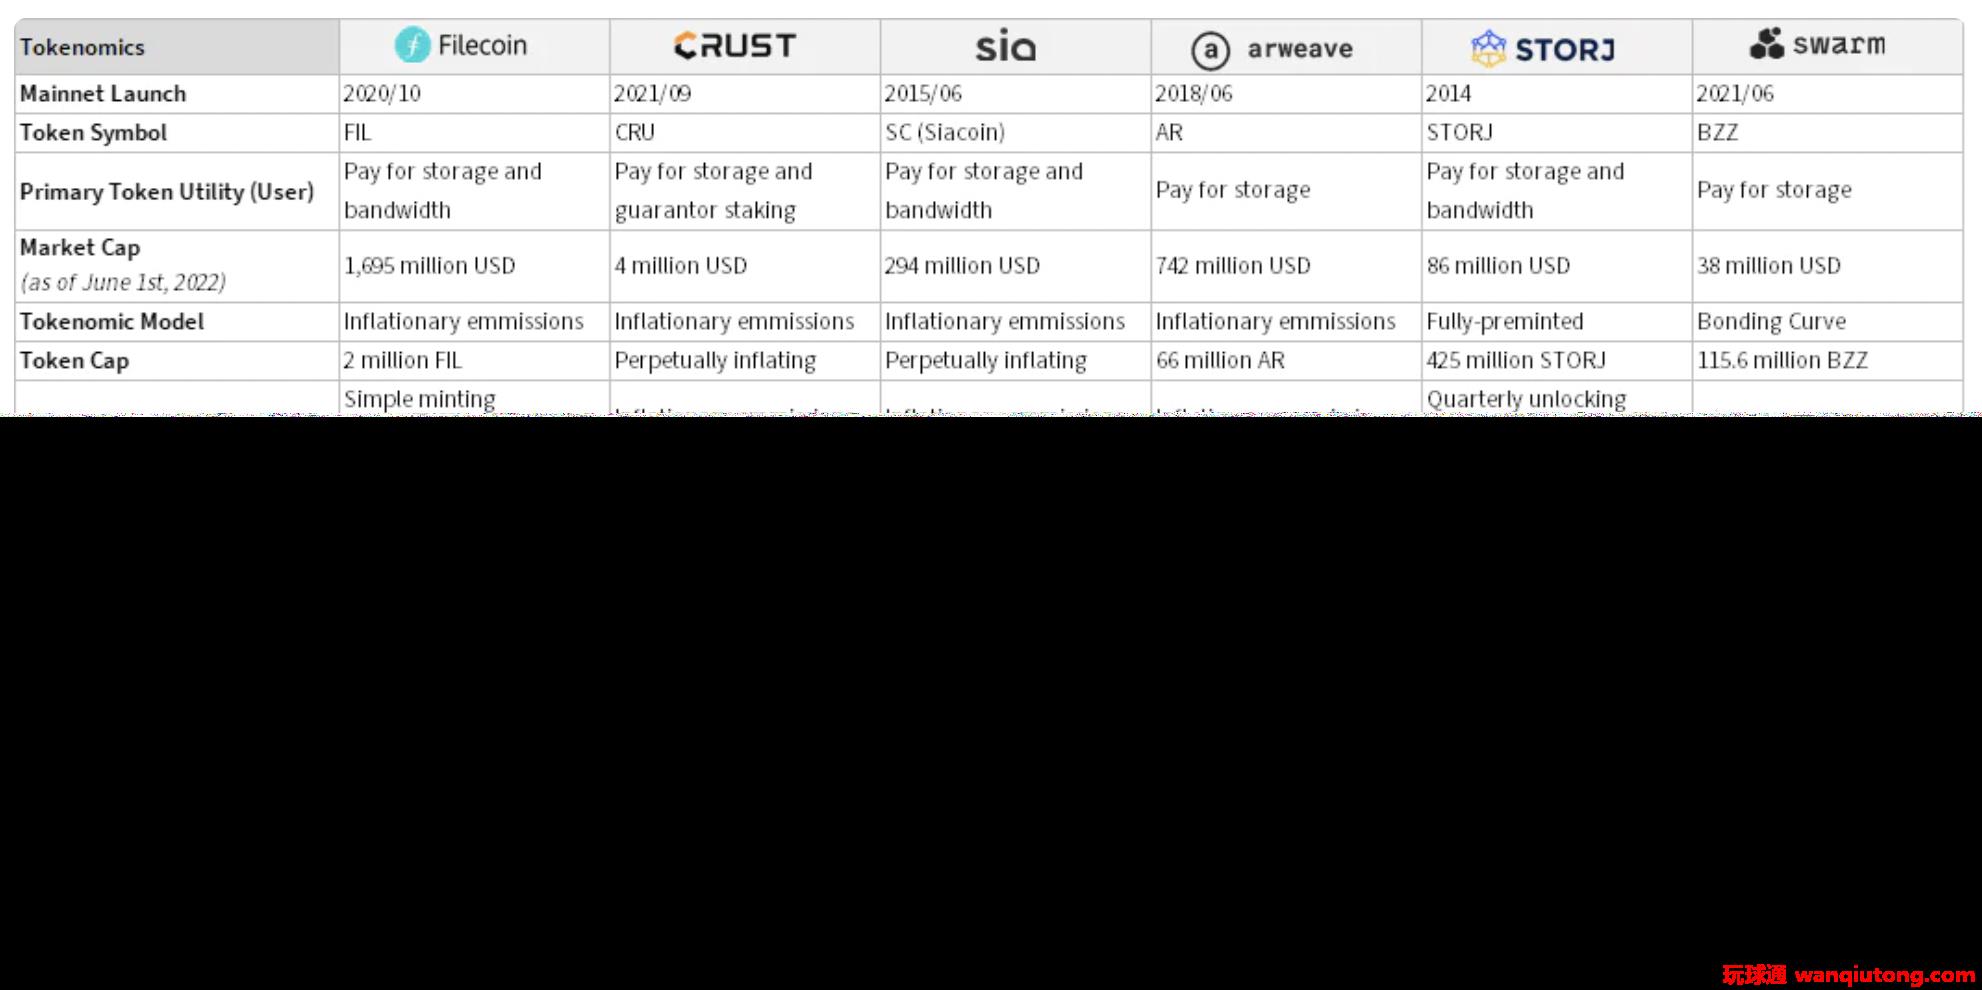This screenshot has height=990, width=1982.
Task: Select the 742 million USD cell
Action: pyautogui.click(x=1286, y=266)
